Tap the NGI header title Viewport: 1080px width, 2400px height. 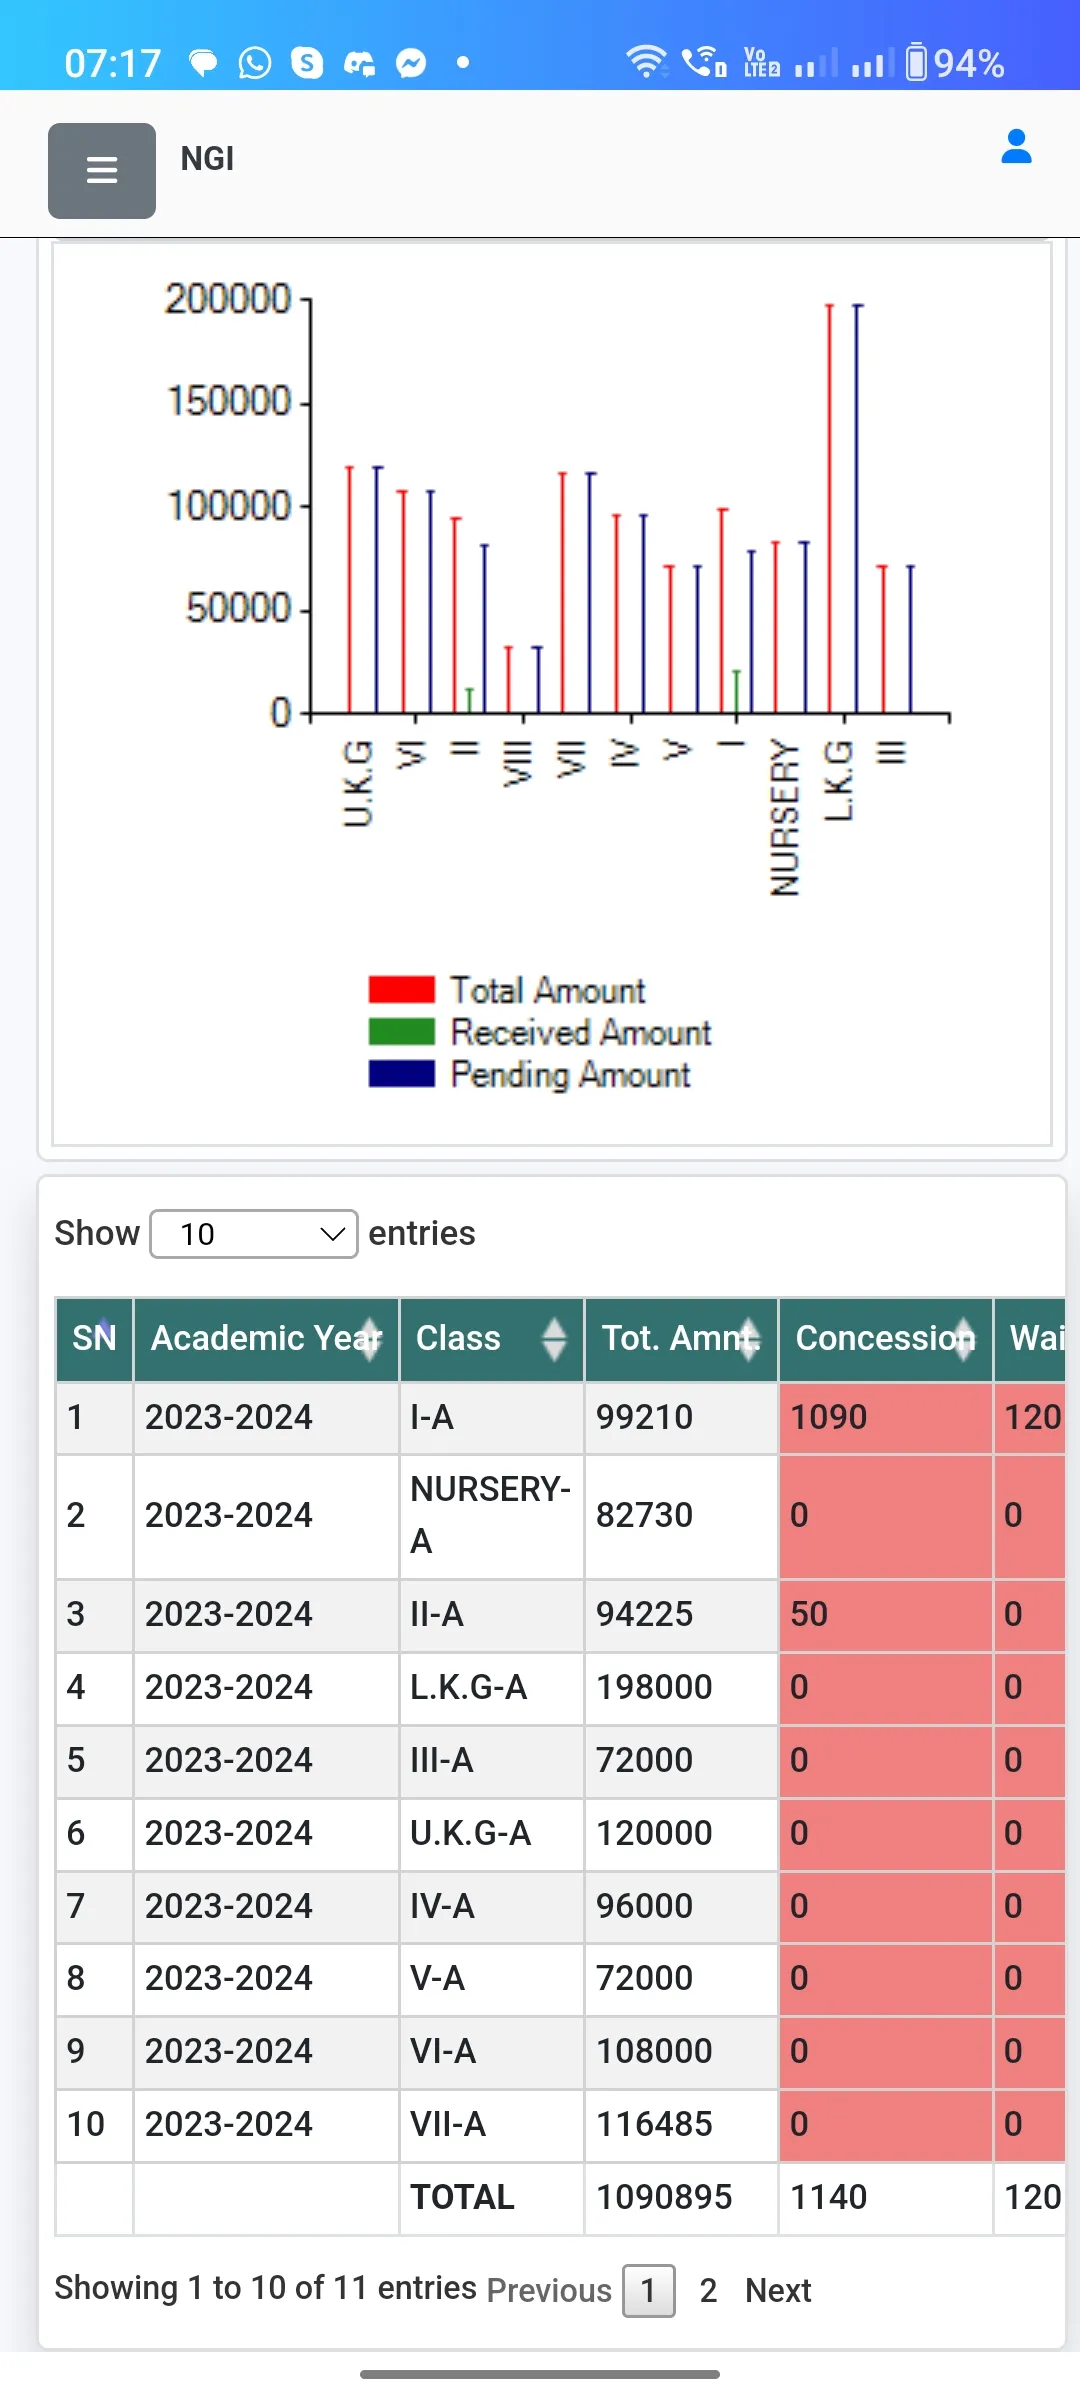point(207,158)
